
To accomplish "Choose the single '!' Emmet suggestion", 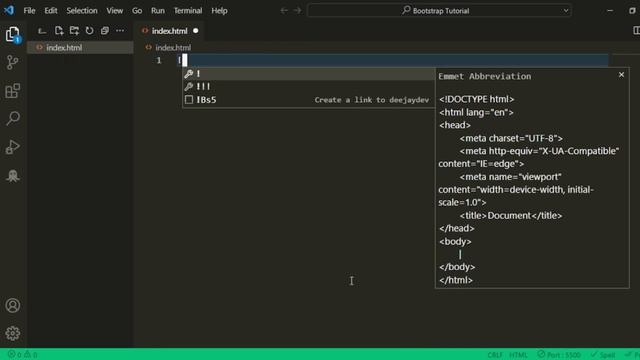I will pos(308,74).
